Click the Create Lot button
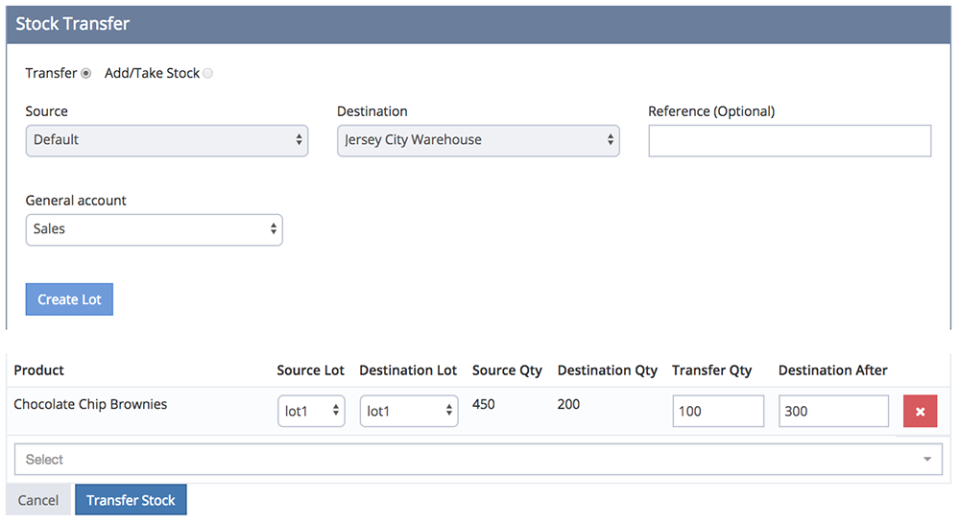The width and height of the screenshot is (960, 525). 69,299
